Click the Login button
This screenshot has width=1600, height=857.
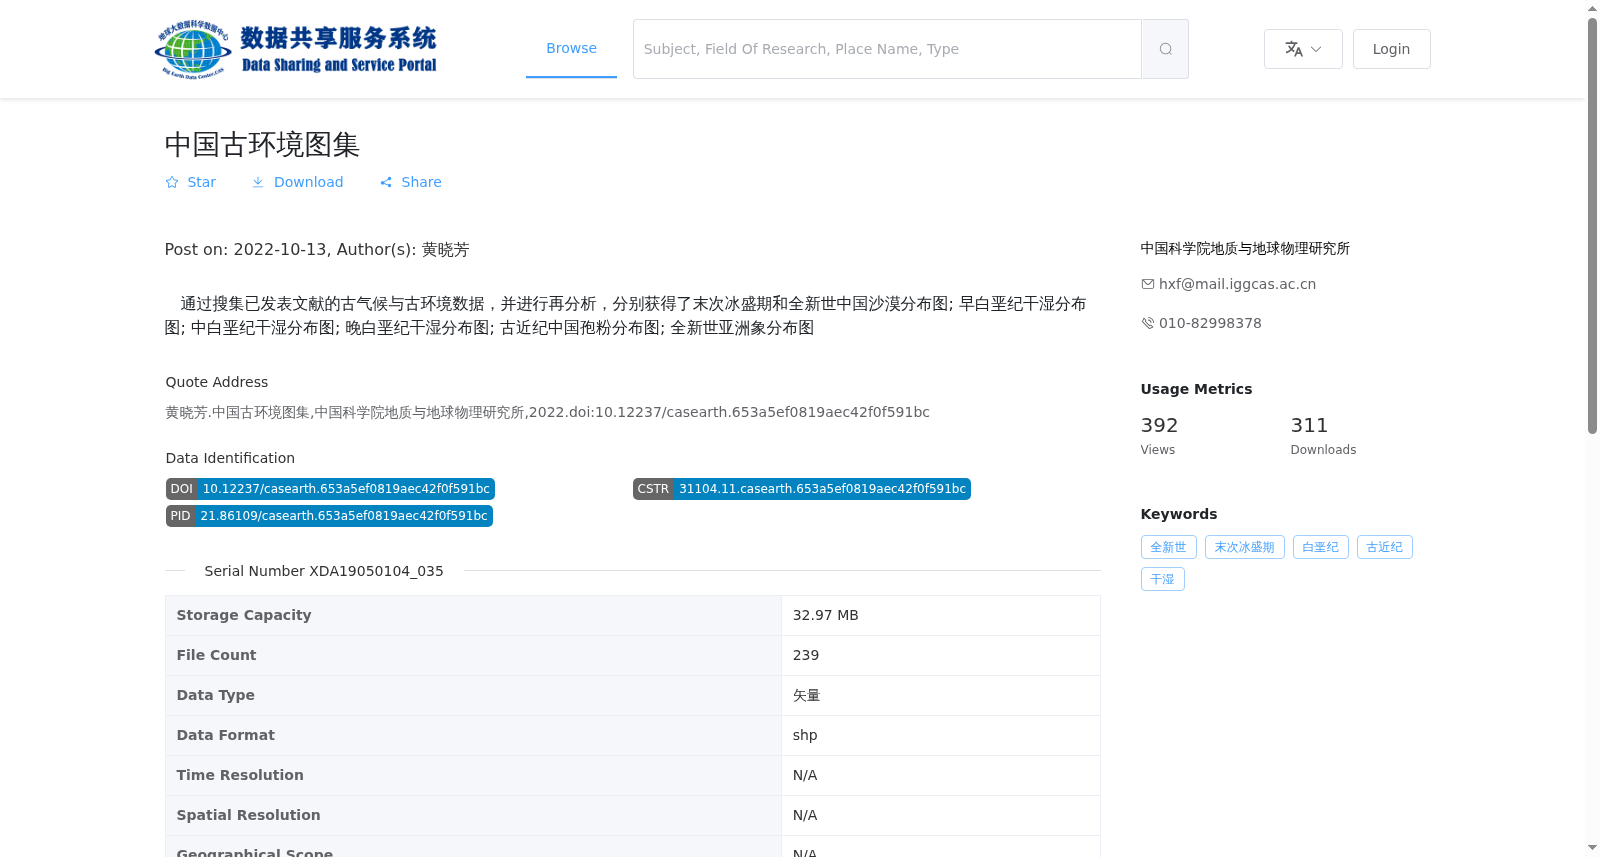click(1391, 49)
